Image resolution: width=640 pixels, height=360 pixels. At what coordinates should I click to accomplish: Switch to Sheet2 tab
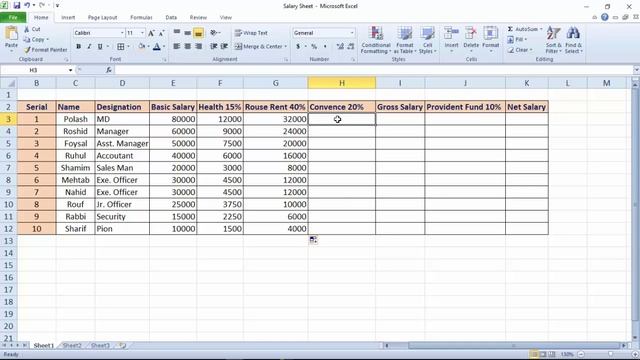(x=72, y=345)
